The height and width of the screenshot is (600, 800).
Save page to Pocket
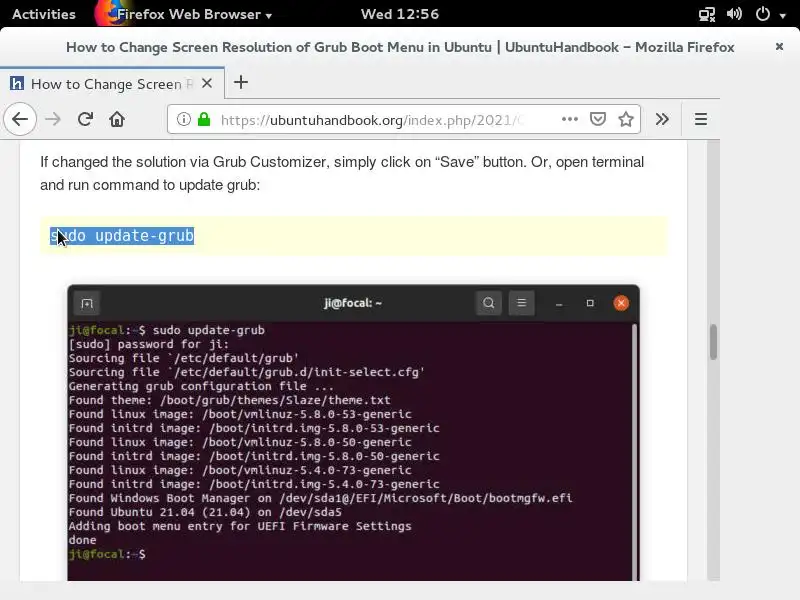[x=597, y=119]
